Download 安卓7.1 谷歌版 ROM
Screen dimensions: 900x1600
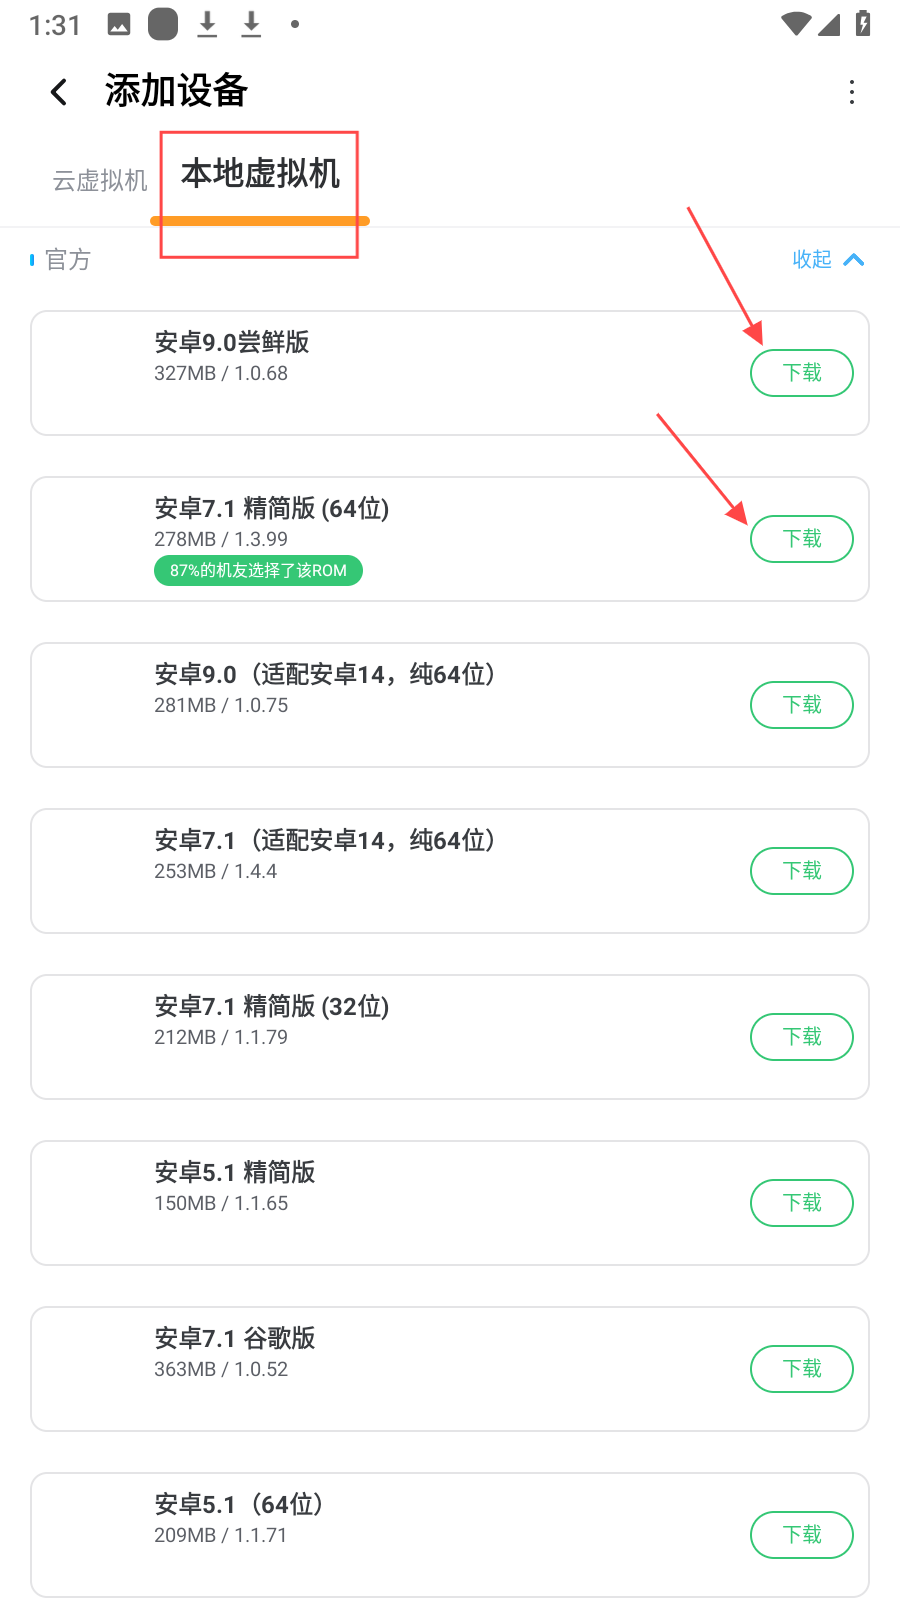pyautogui.click(x=801, y=1369)
